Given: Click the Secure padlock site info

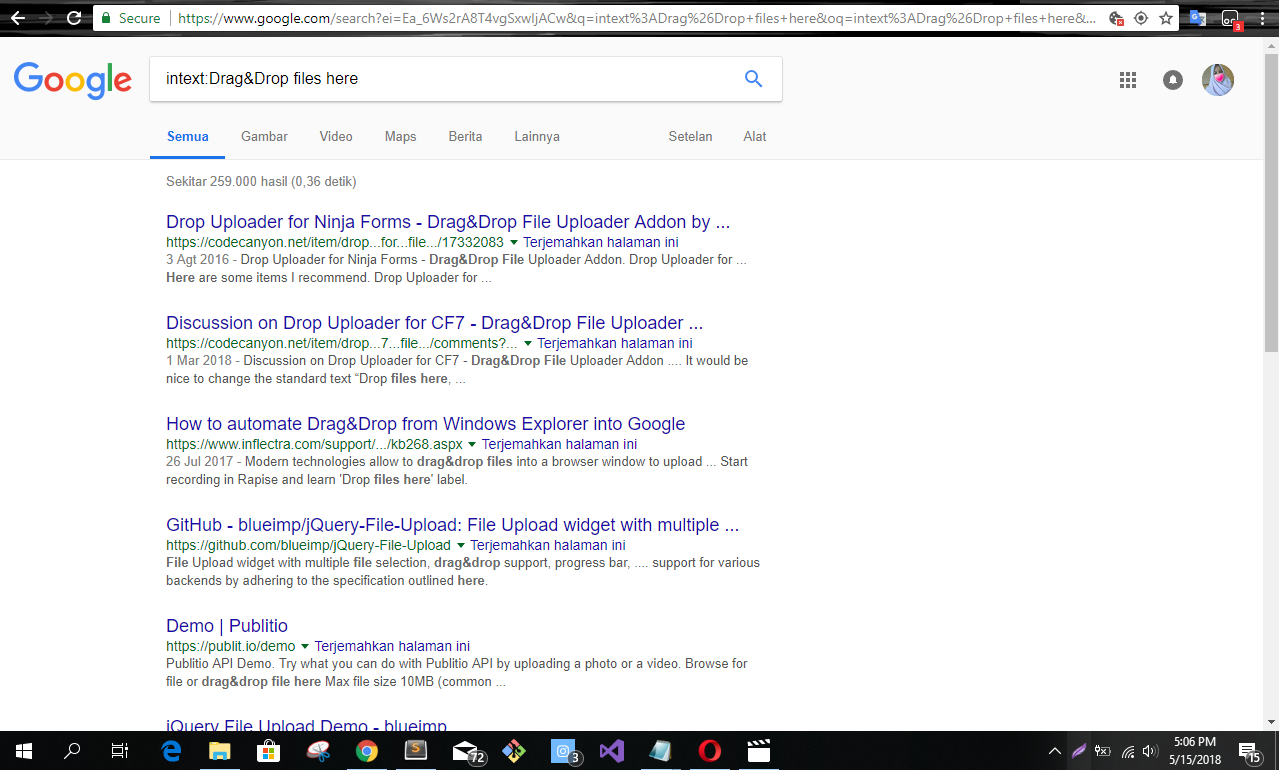Looking at the screenshot, I should (x=130, y=18).
